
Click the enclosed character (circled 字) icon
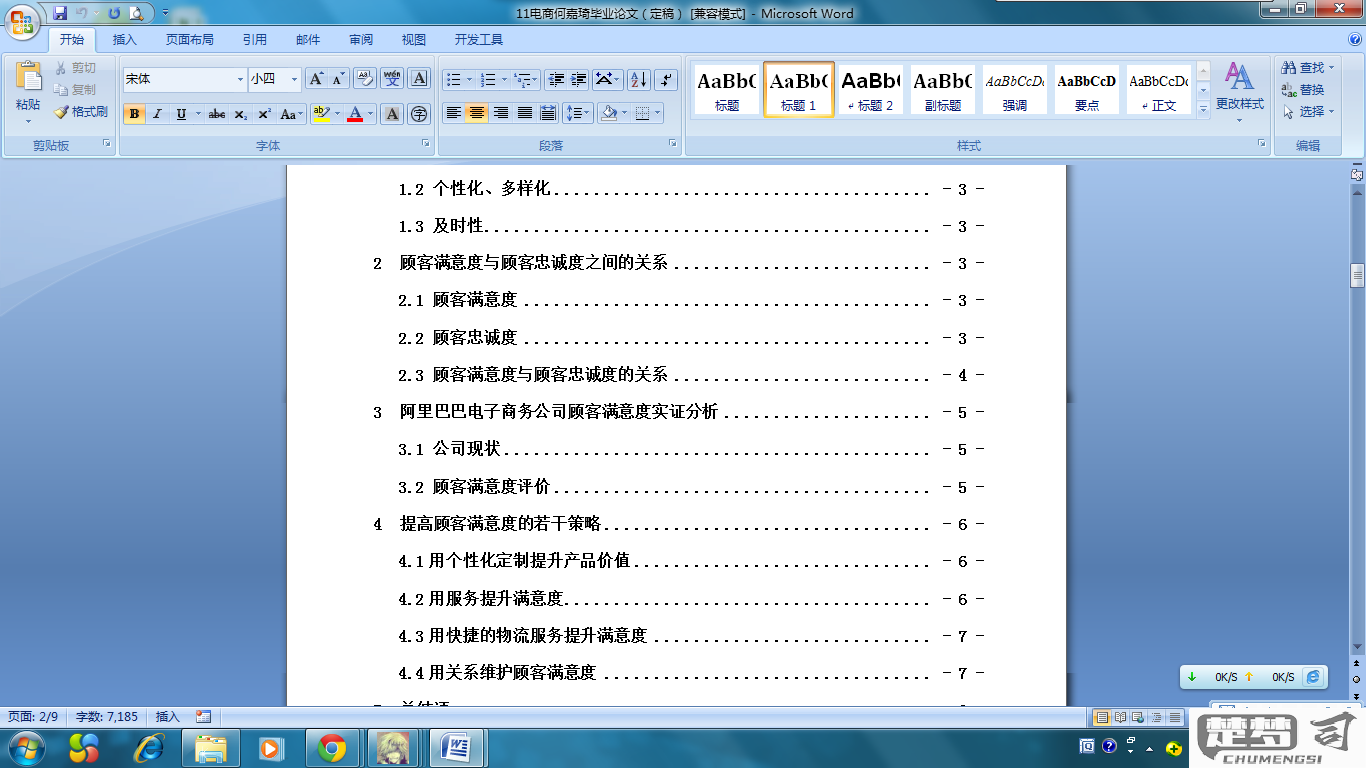(x=419, y=114)
